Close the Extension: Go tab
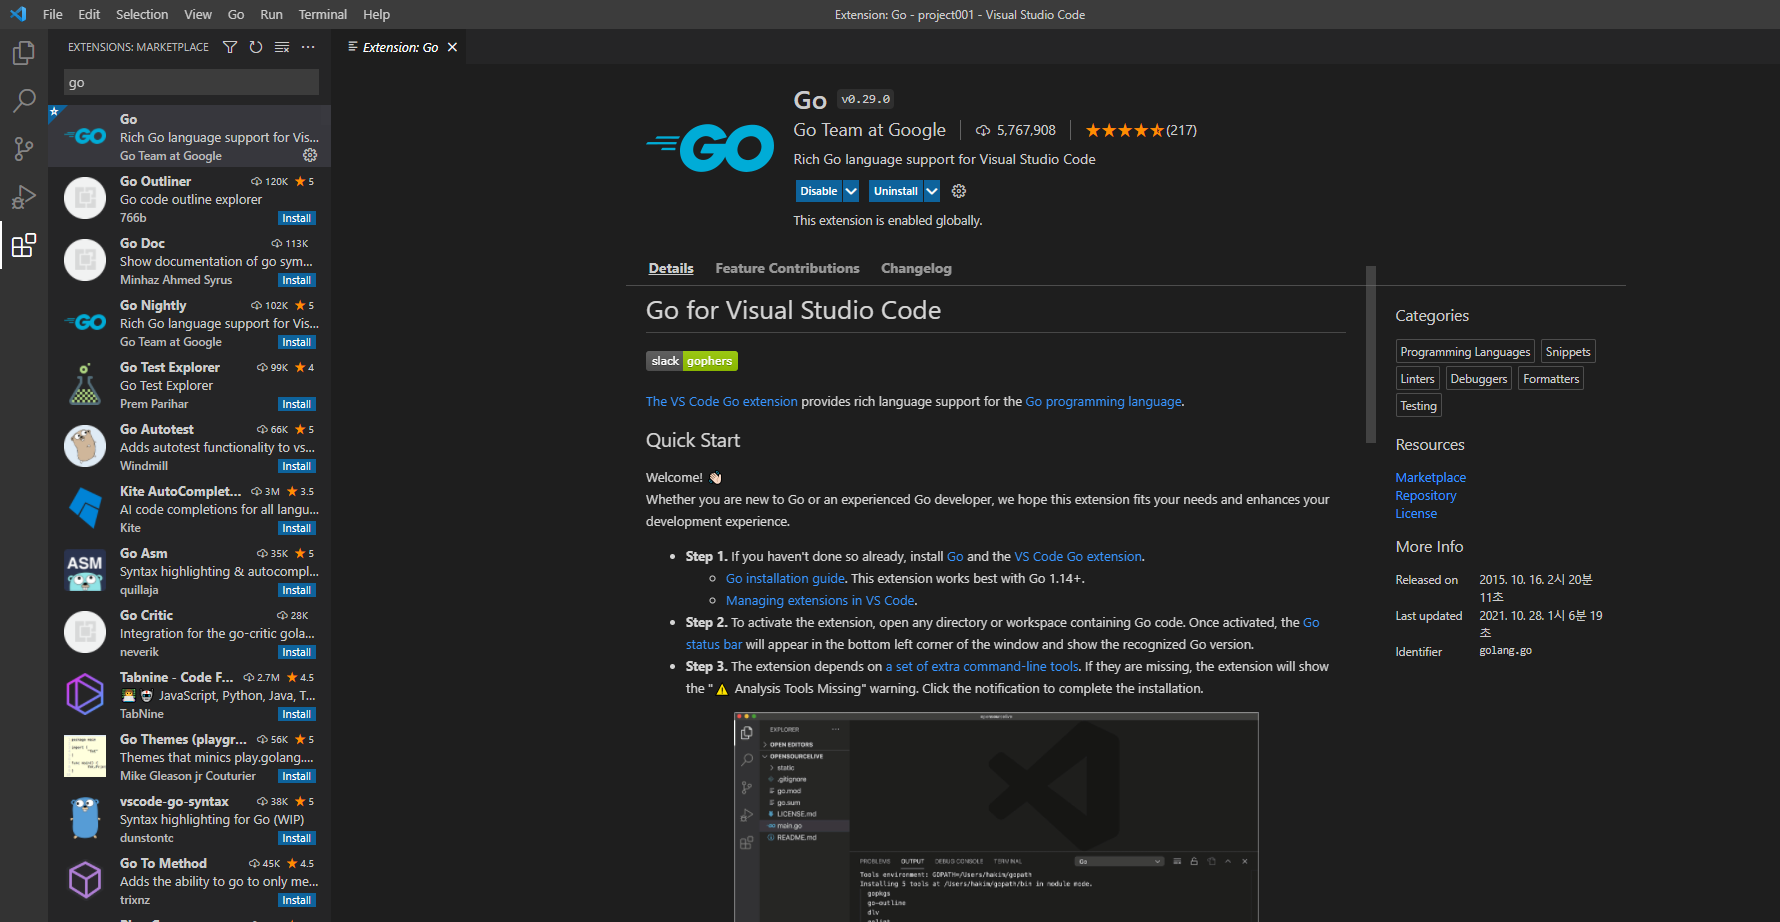Image resolution: width=1780 pixels, height=922 pixels. pos(452,47)
